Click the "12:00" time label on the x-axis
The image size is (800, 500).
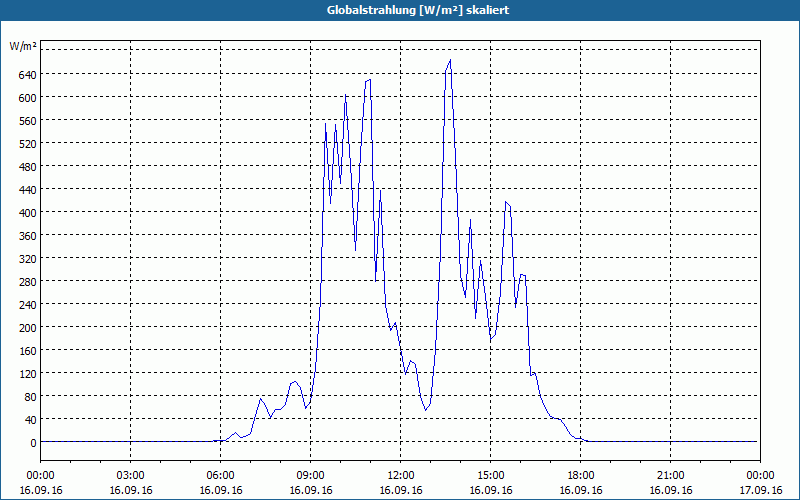click(x=401, y=476)
